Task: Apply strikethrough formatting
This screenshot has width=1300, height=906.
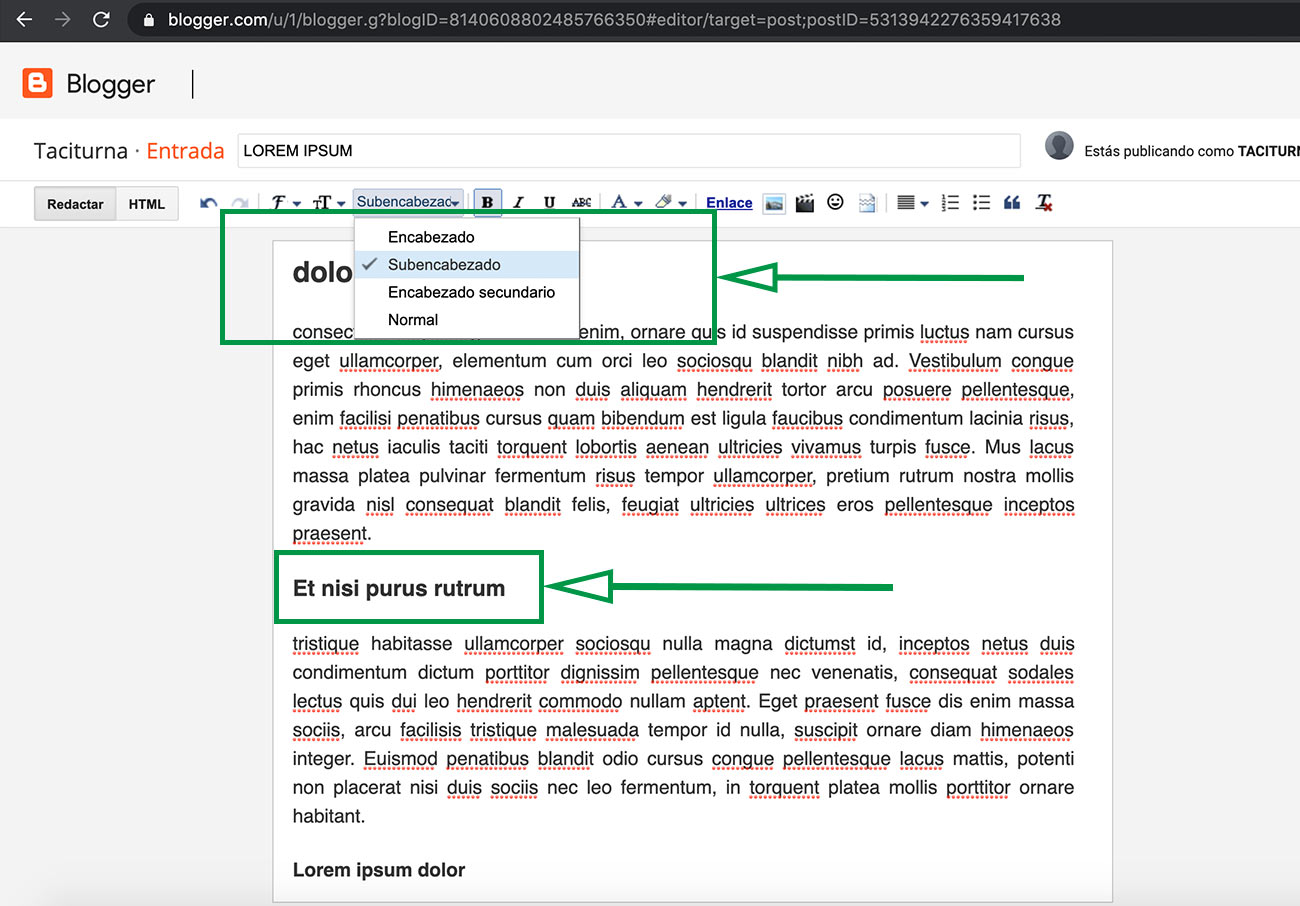Action: 581,202
